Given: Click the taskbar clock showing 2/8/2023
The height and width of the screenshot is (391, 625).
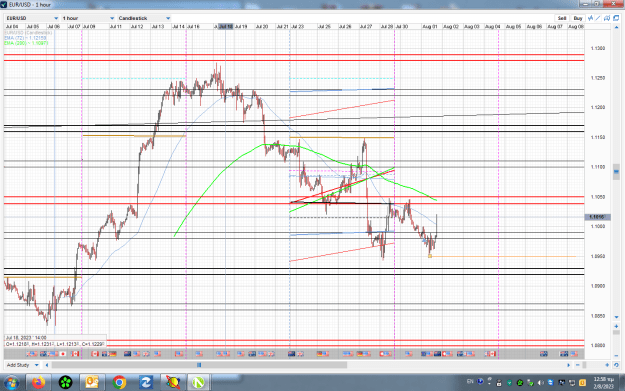Looking at the screenshot, I should point(603,383).
